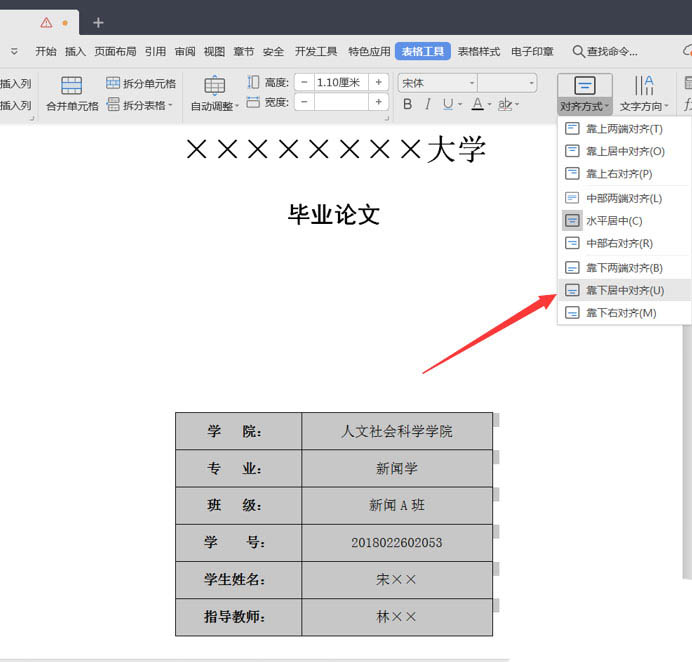
Task: Click the 拆分表格 (split table) icon
Action: 113,104
